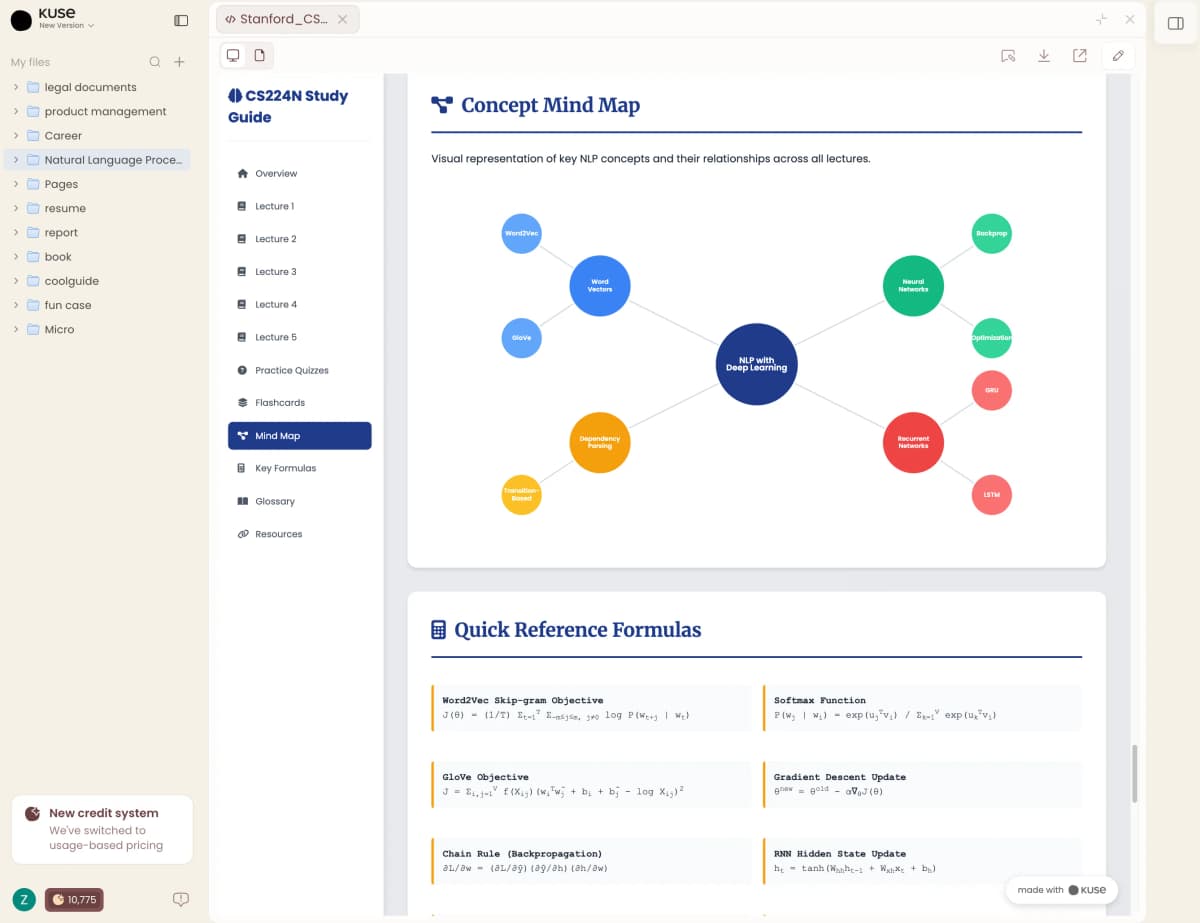Click the Gradient Descent Update formula card

(x=922, y=785)
